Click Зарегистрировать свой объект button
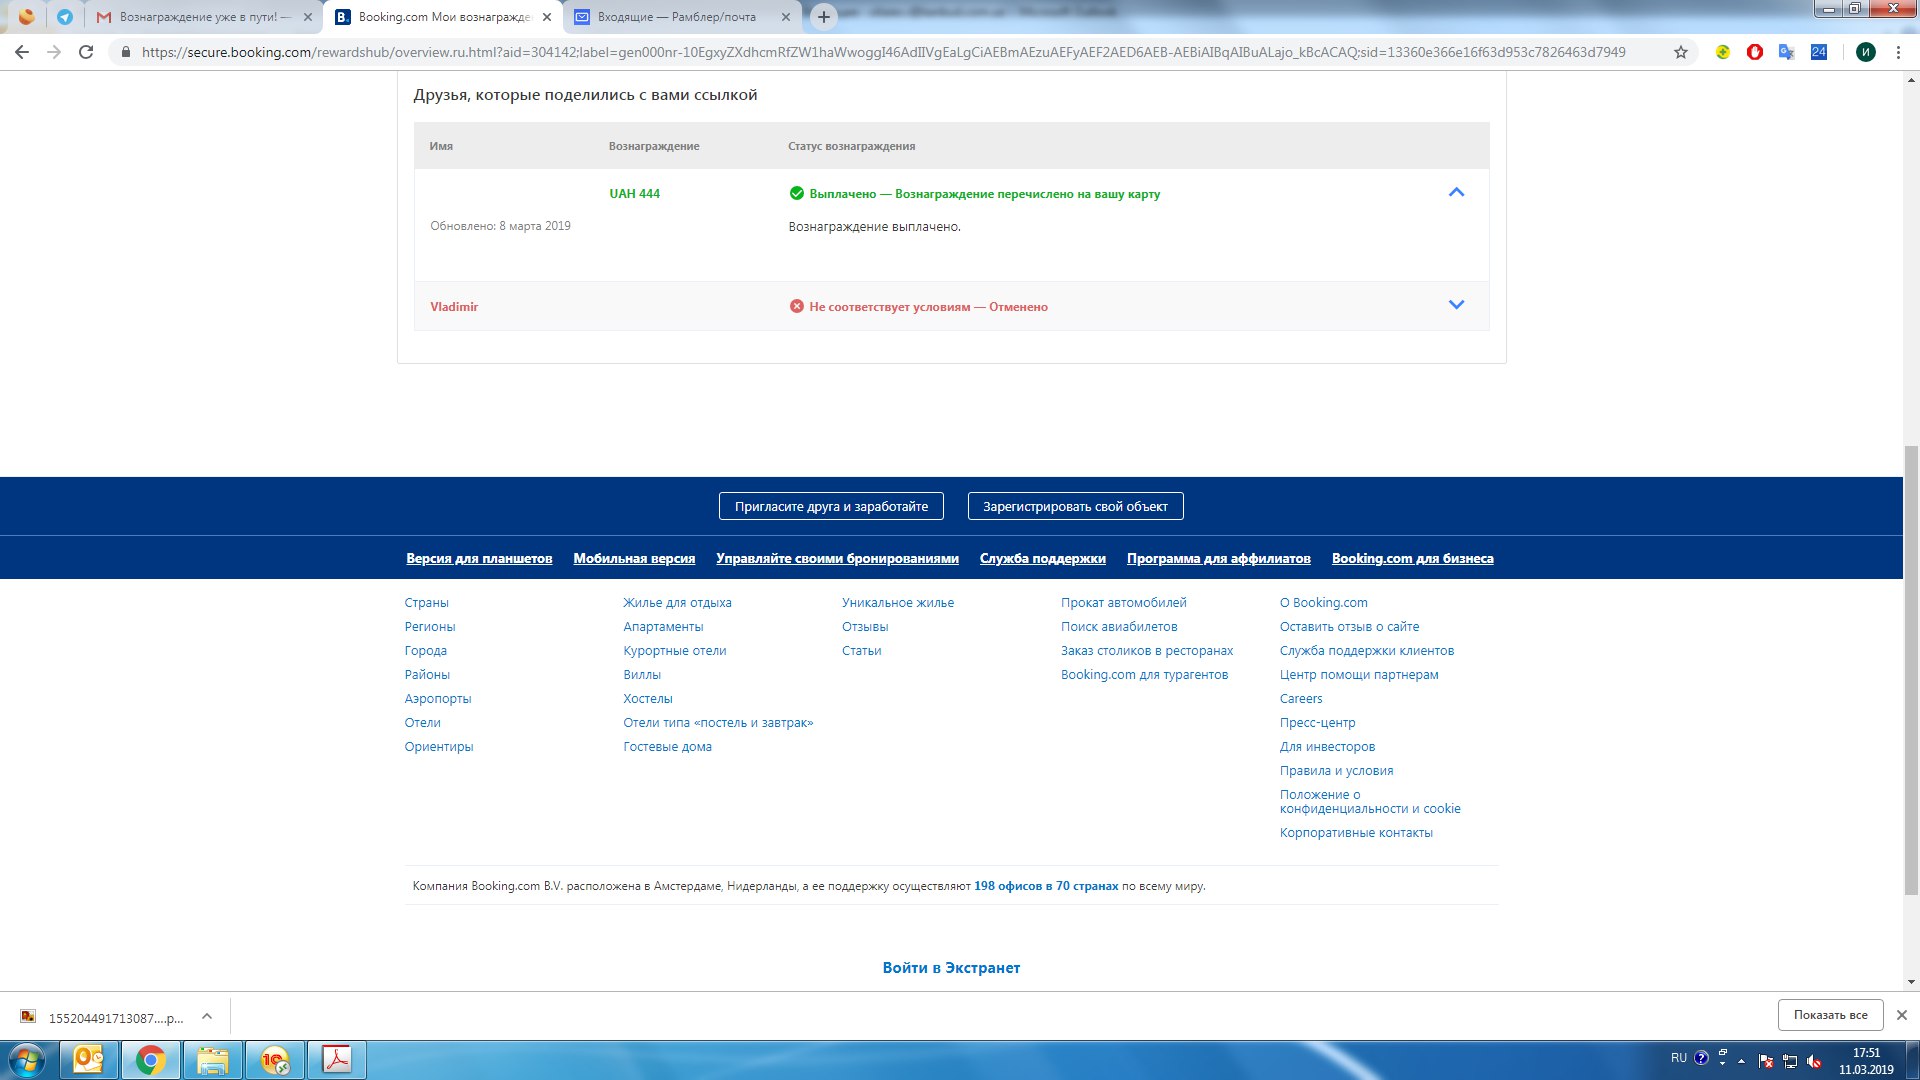Image resolution: width=1920 pixels, height=1080 pixels. pos(1075,506)
